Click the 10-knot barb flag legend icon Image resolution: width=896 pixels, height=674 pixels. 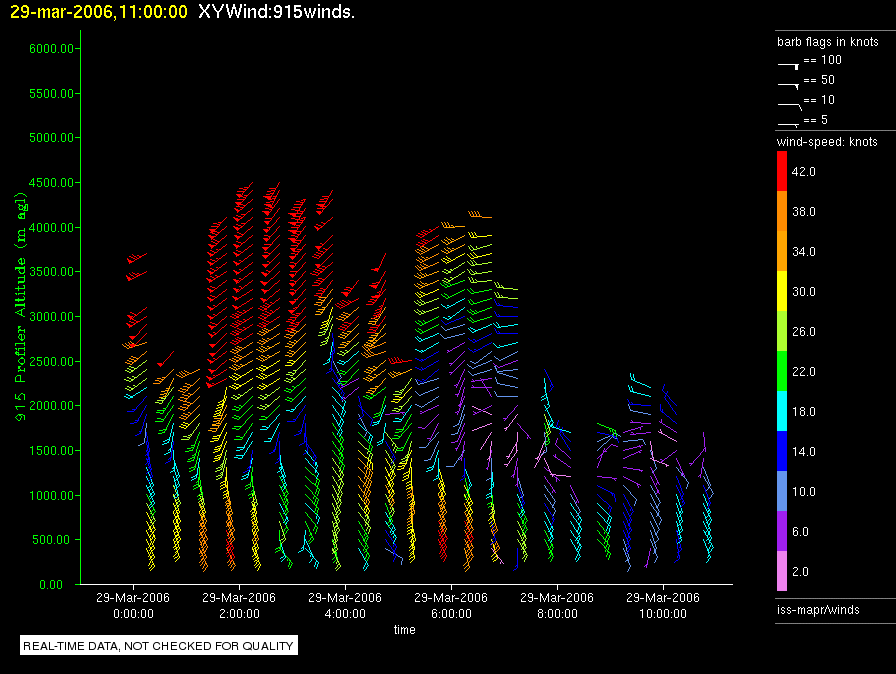[x=789, y=103]
